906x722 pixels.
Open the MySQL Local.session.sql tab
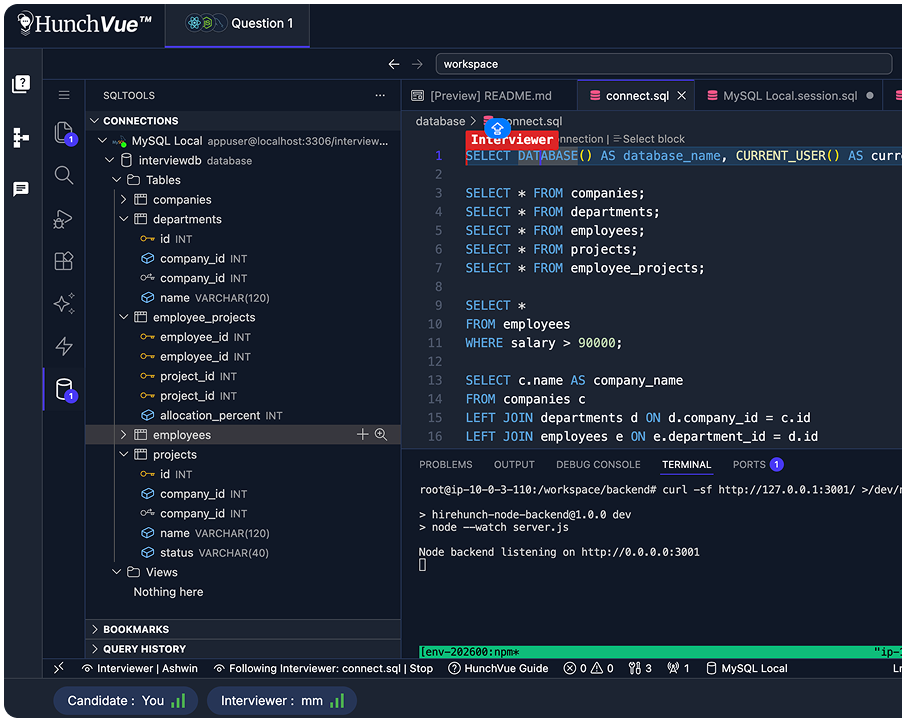(789, 96)
